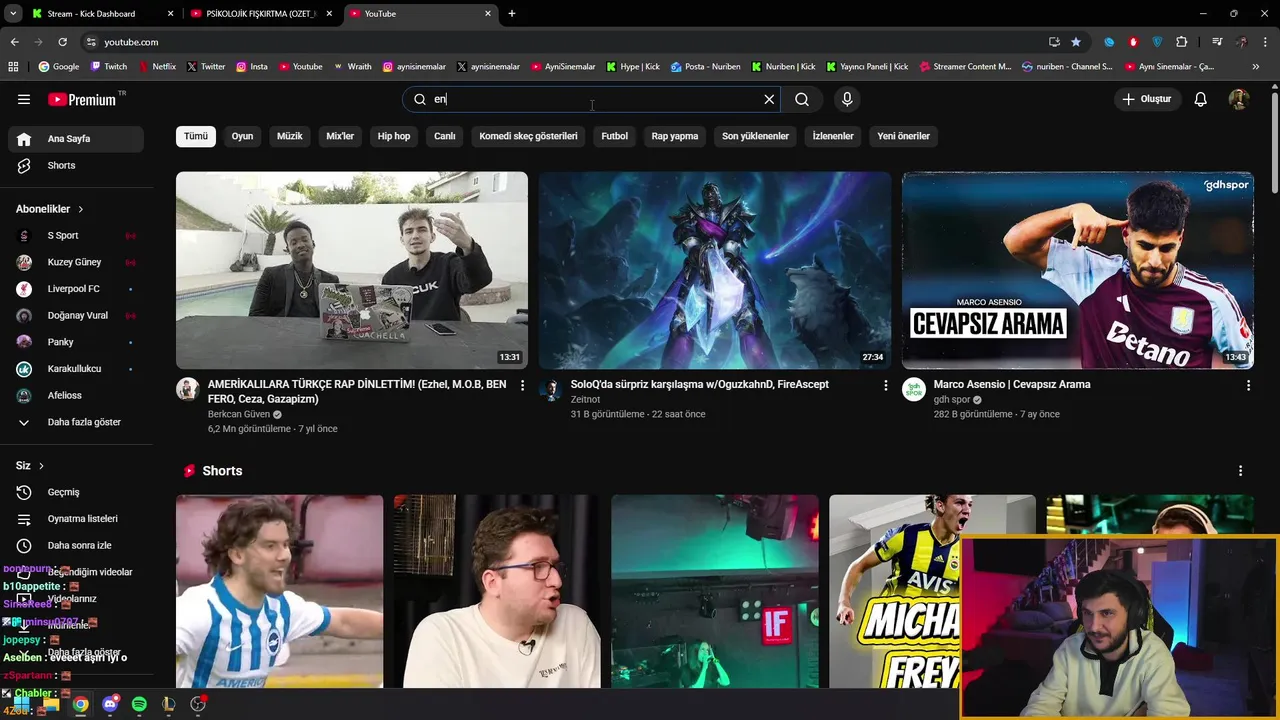Bookmark this page with star icon
The image size is (1280, 720).
tap(1076, 42)
